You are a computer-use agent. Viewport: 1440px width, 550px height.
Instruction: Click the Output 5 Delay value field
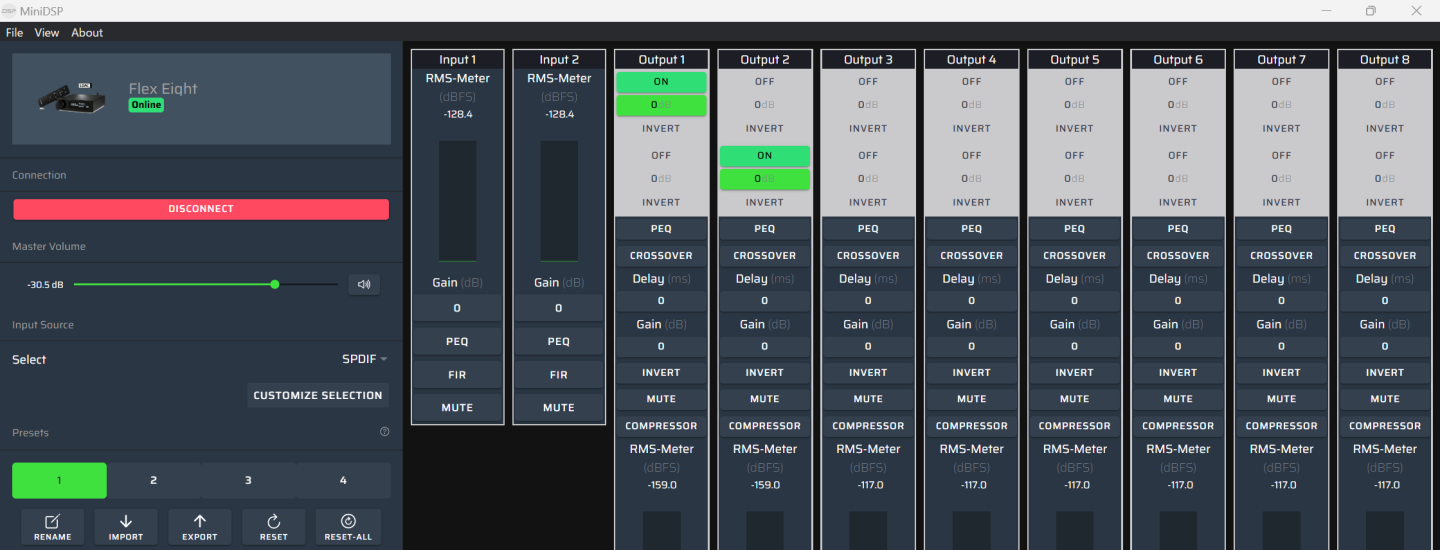(1075, 300)
